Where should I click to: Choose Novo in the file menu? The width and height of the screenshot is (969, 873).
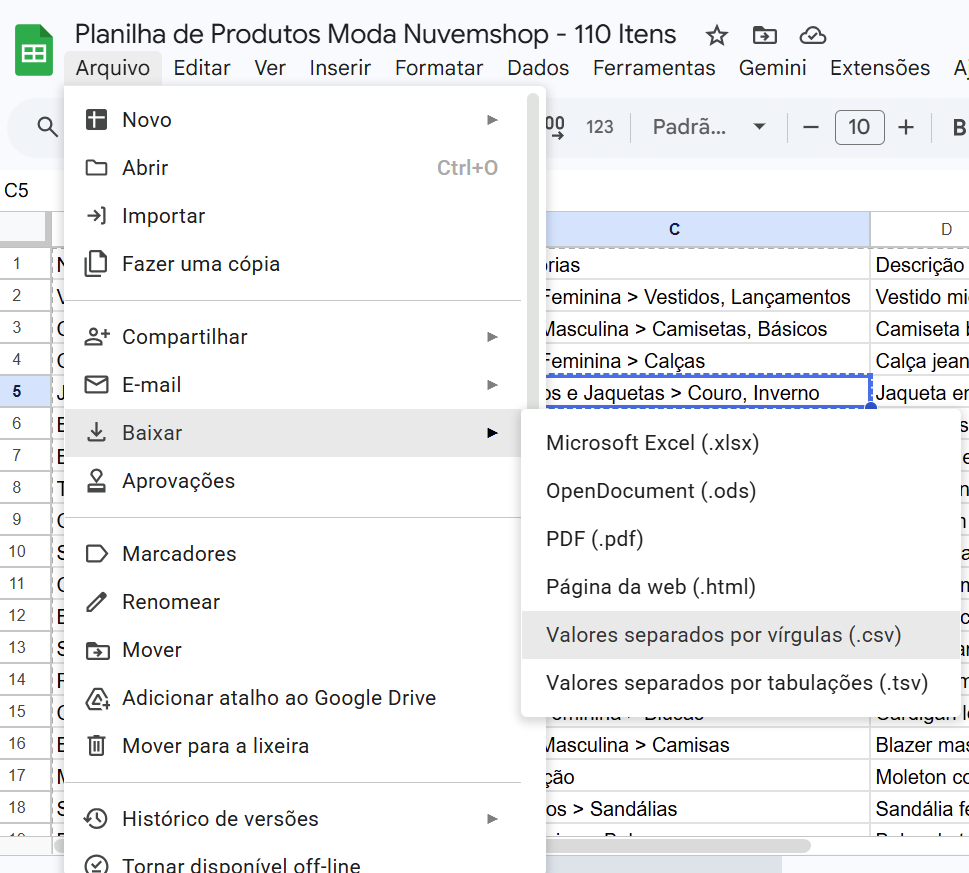coord(293,120)
